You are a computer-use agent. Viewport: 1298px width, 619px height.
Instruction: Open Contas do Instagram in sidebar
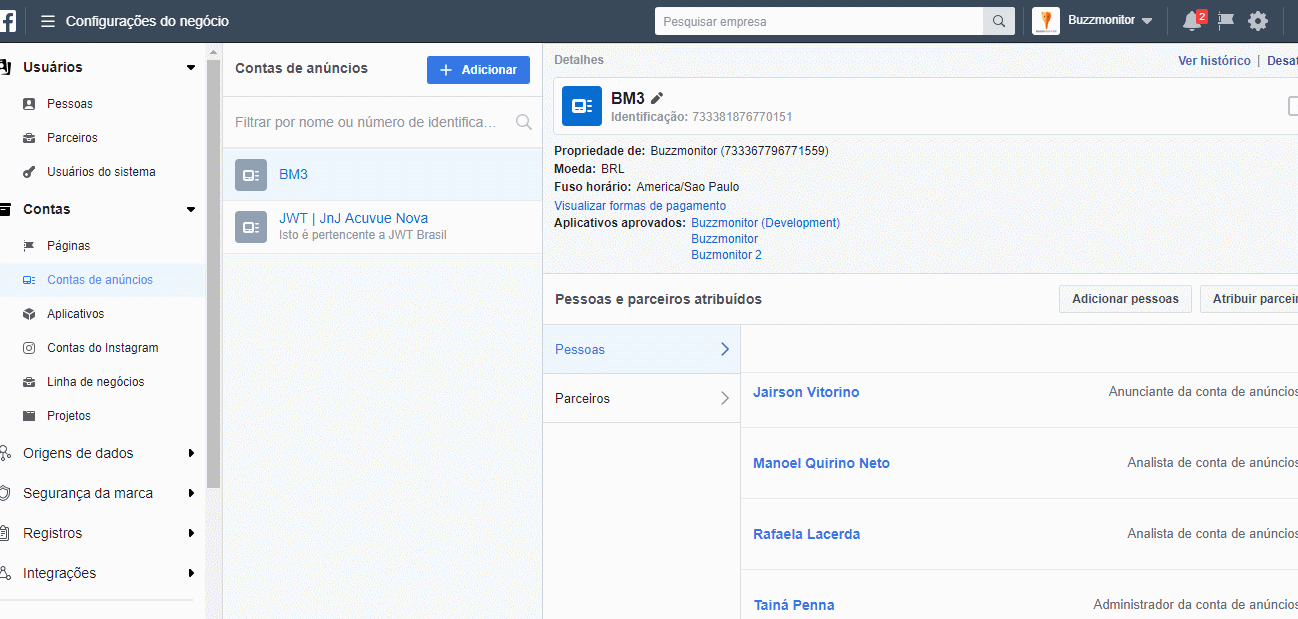[102, 348]
